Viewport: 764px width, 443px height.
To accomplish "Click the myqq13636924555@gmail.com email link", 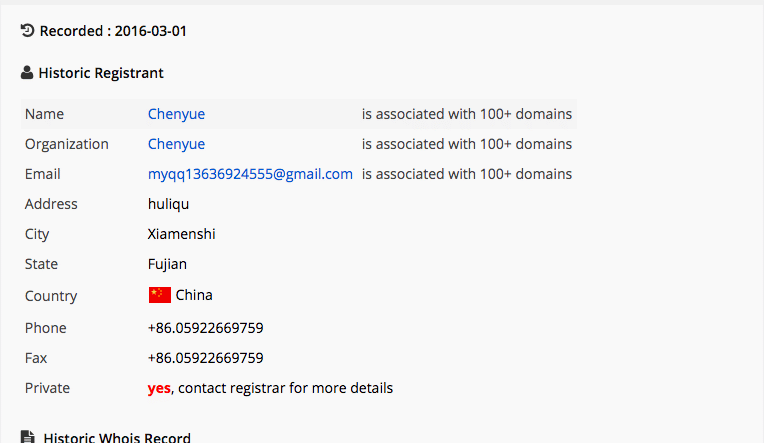I will pos(250,174).
